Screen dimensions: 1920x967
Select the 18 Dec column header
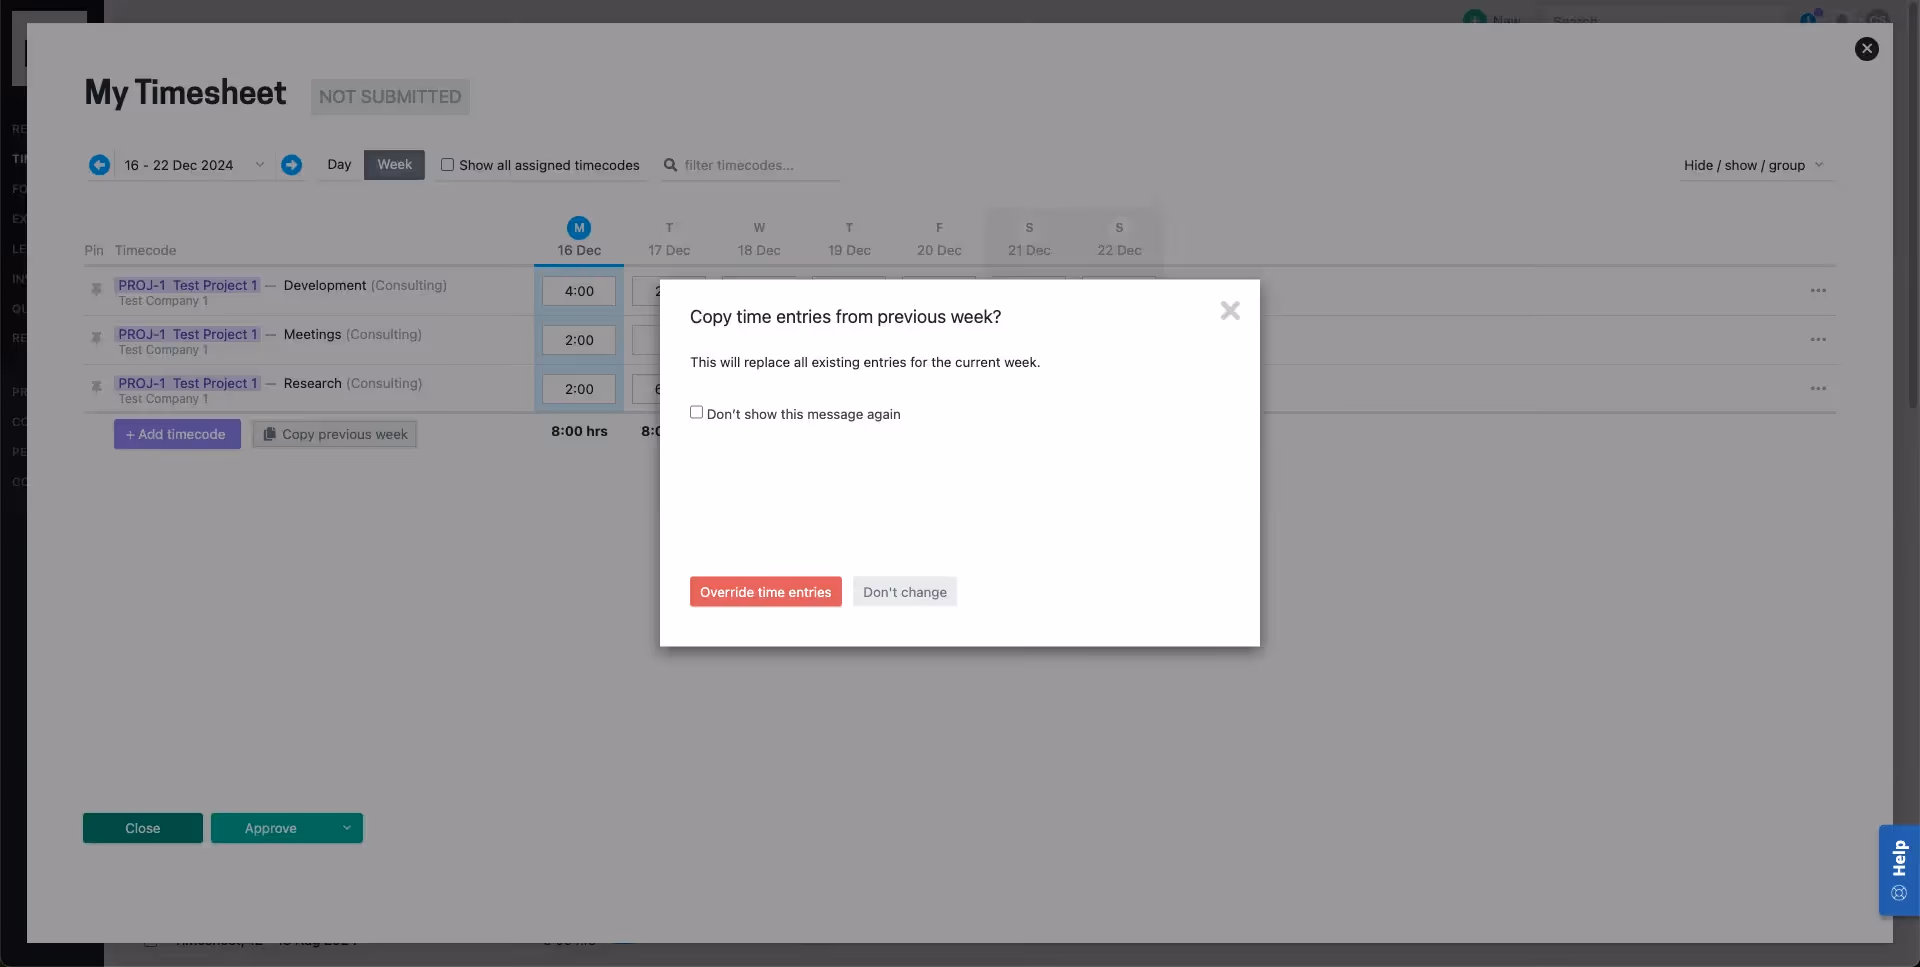(759, 240)
